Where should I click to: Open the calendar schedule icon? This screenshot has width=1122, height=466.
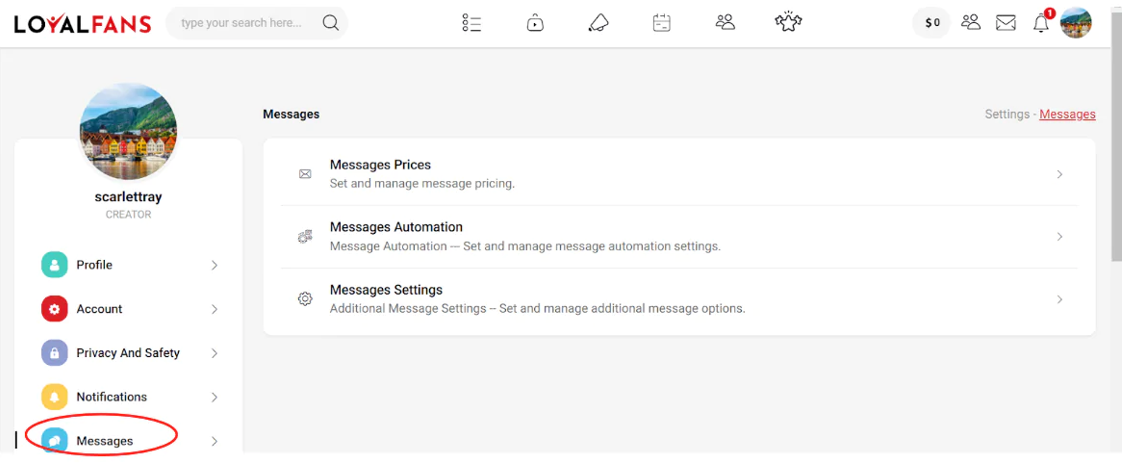[661, 23]
